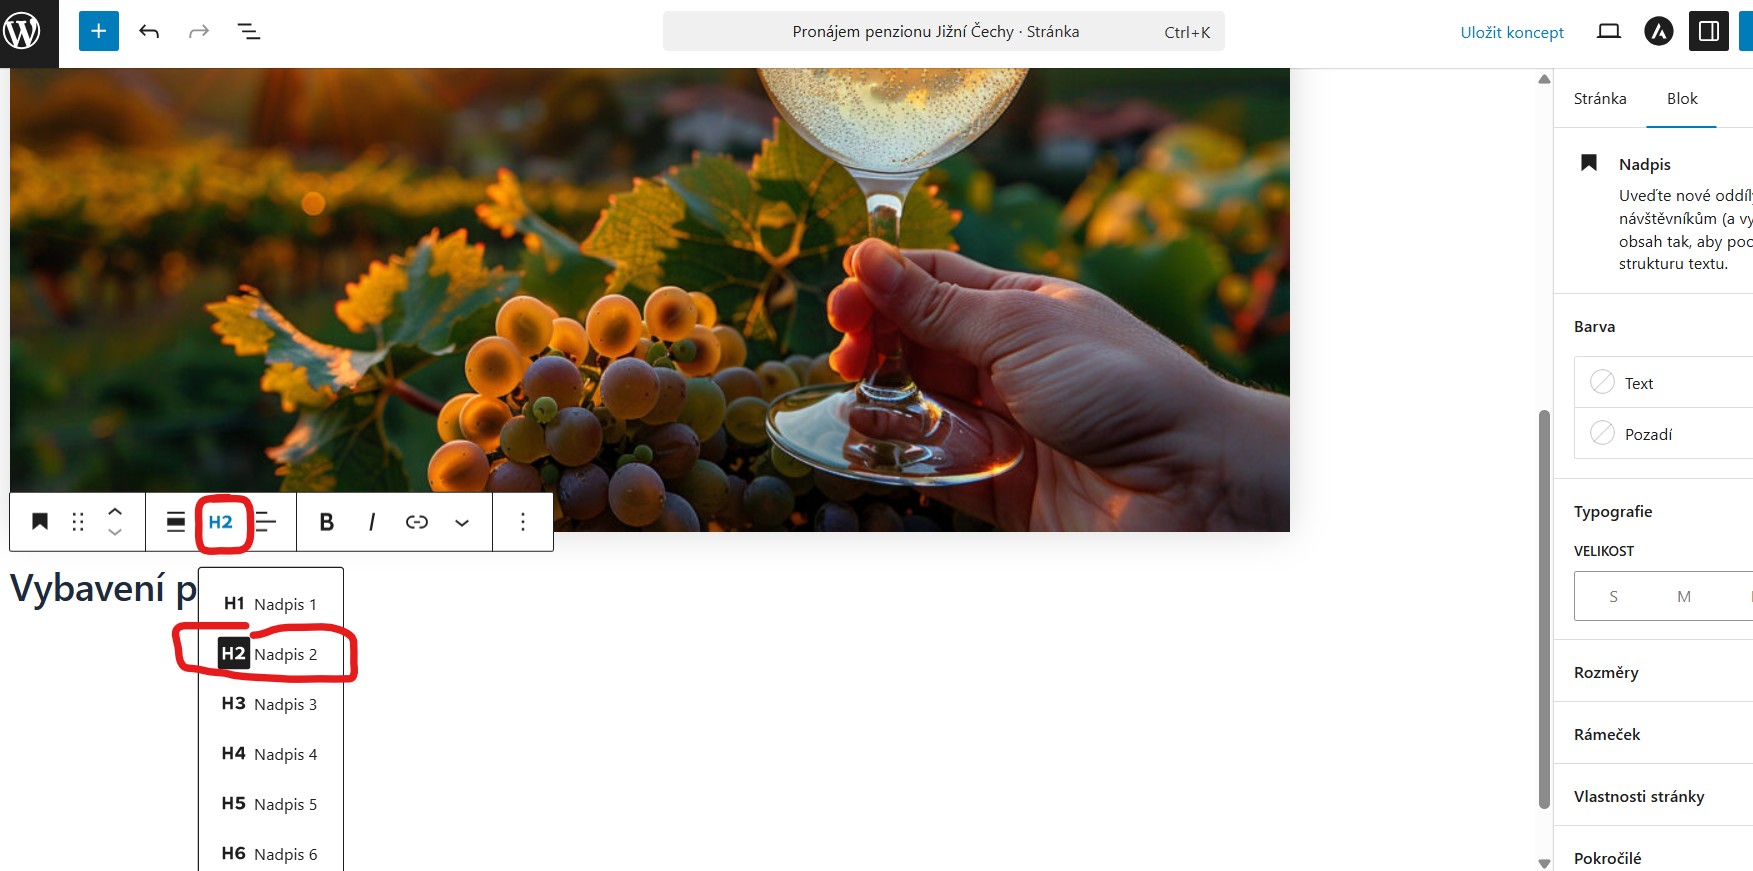
Task: Open the document overview list icon
Action: click(248, 32)
